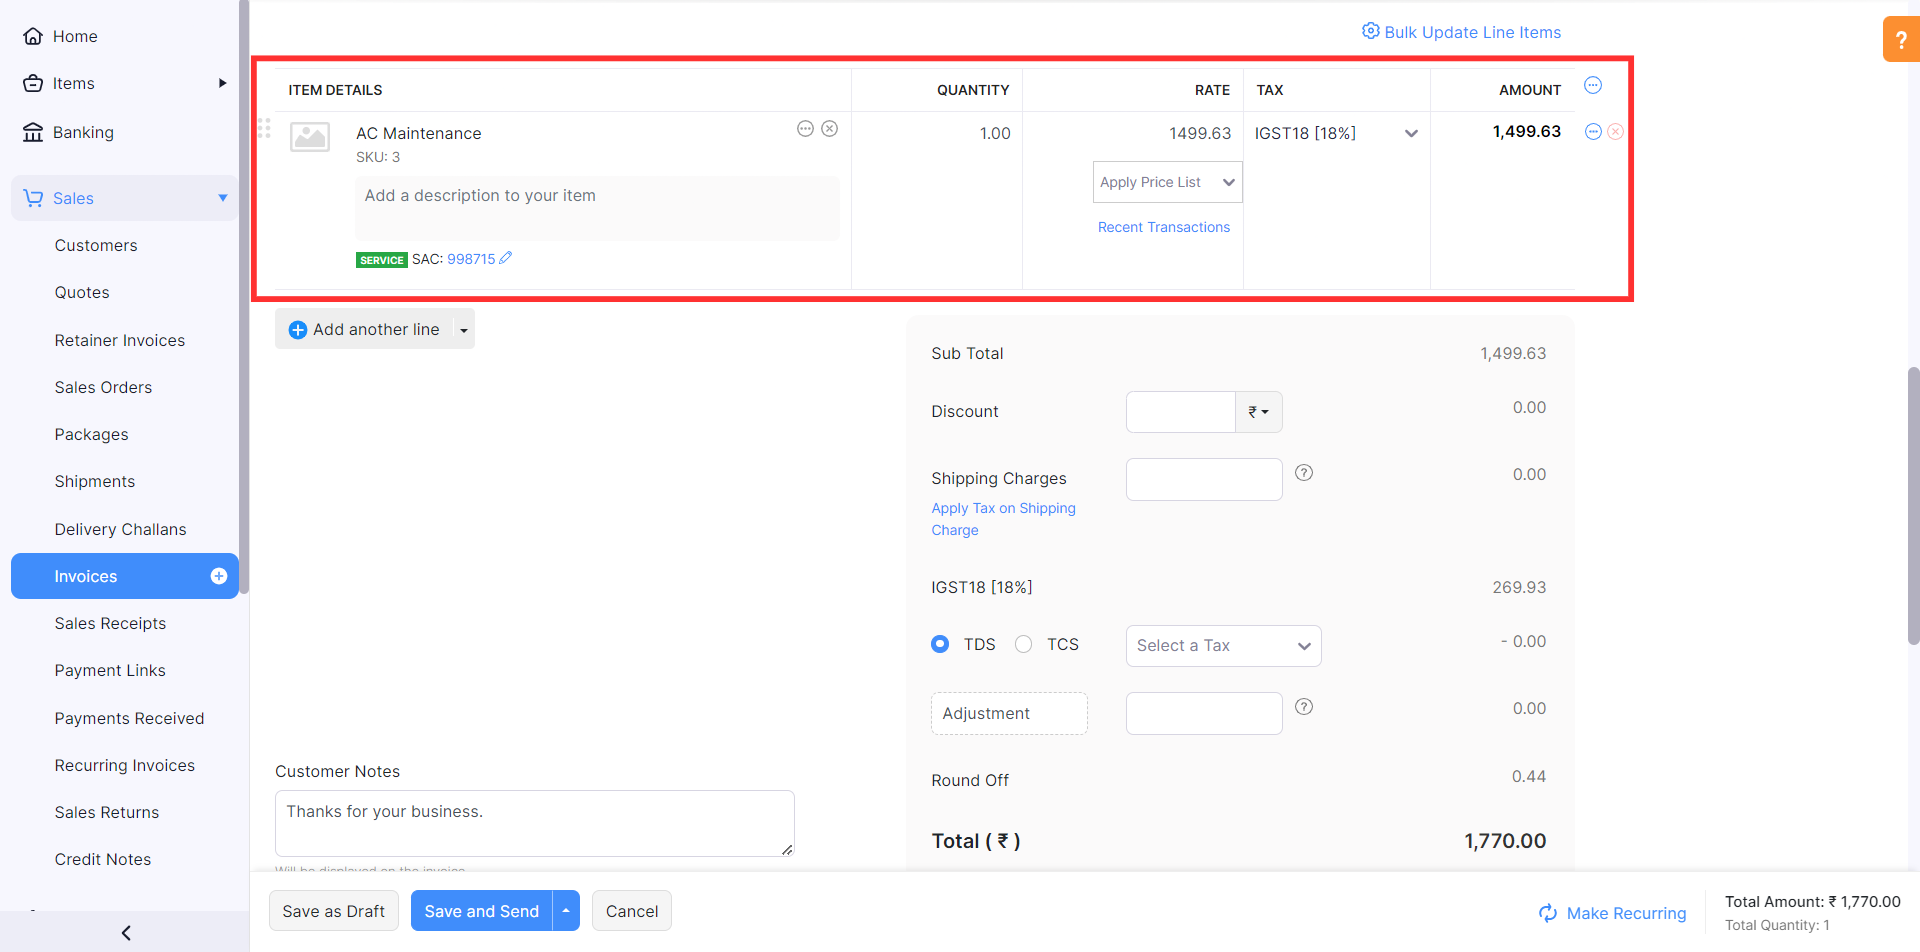
Task: Open the IGST18 tax dropdown
Action: (x=1411, y=133)
